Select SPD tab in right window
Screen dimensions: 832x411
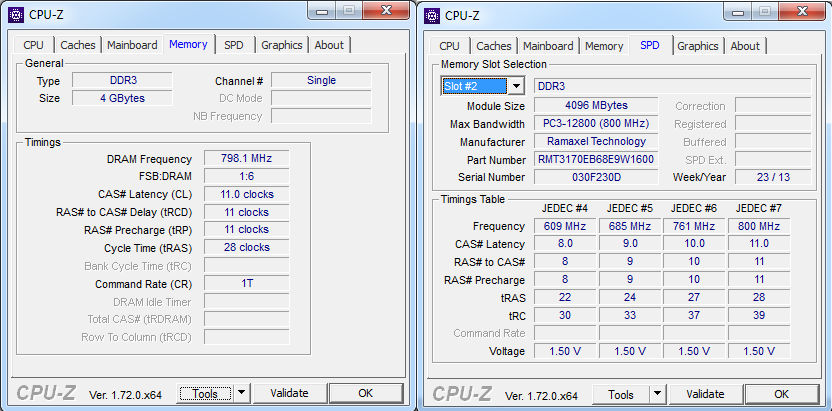click(x=650, y=46)
